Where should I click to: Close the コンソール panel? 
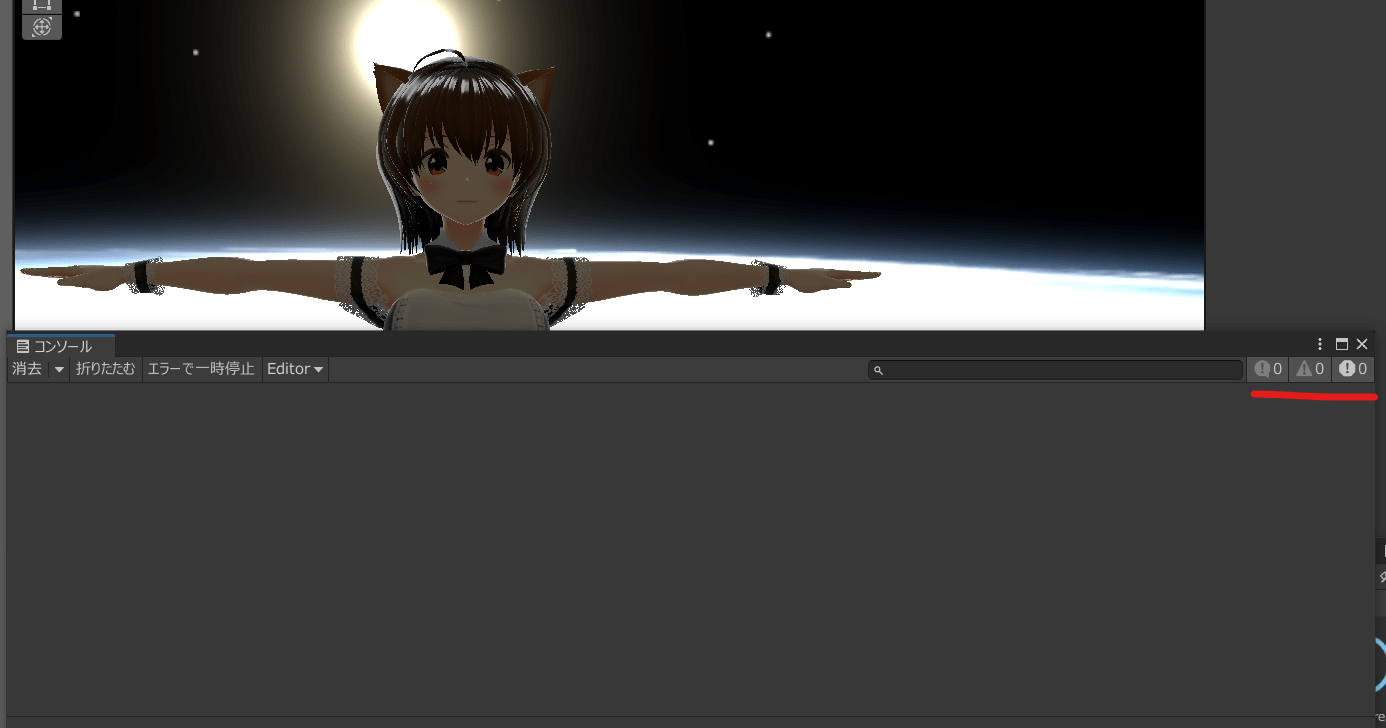pos(1362,344)
